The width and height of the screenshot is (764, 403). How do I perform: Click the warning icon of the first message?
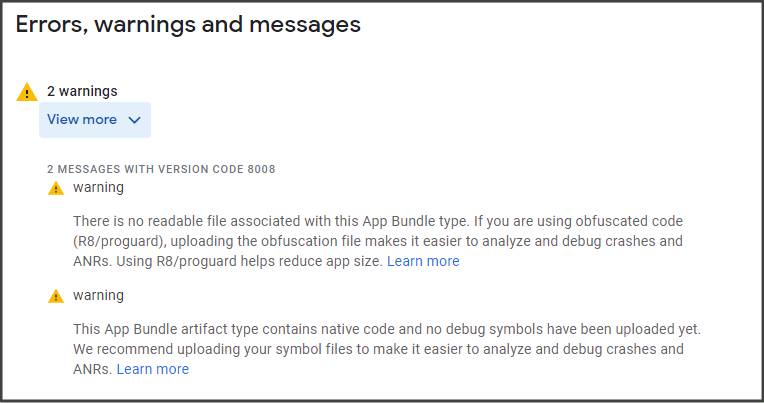pos(56,188)
